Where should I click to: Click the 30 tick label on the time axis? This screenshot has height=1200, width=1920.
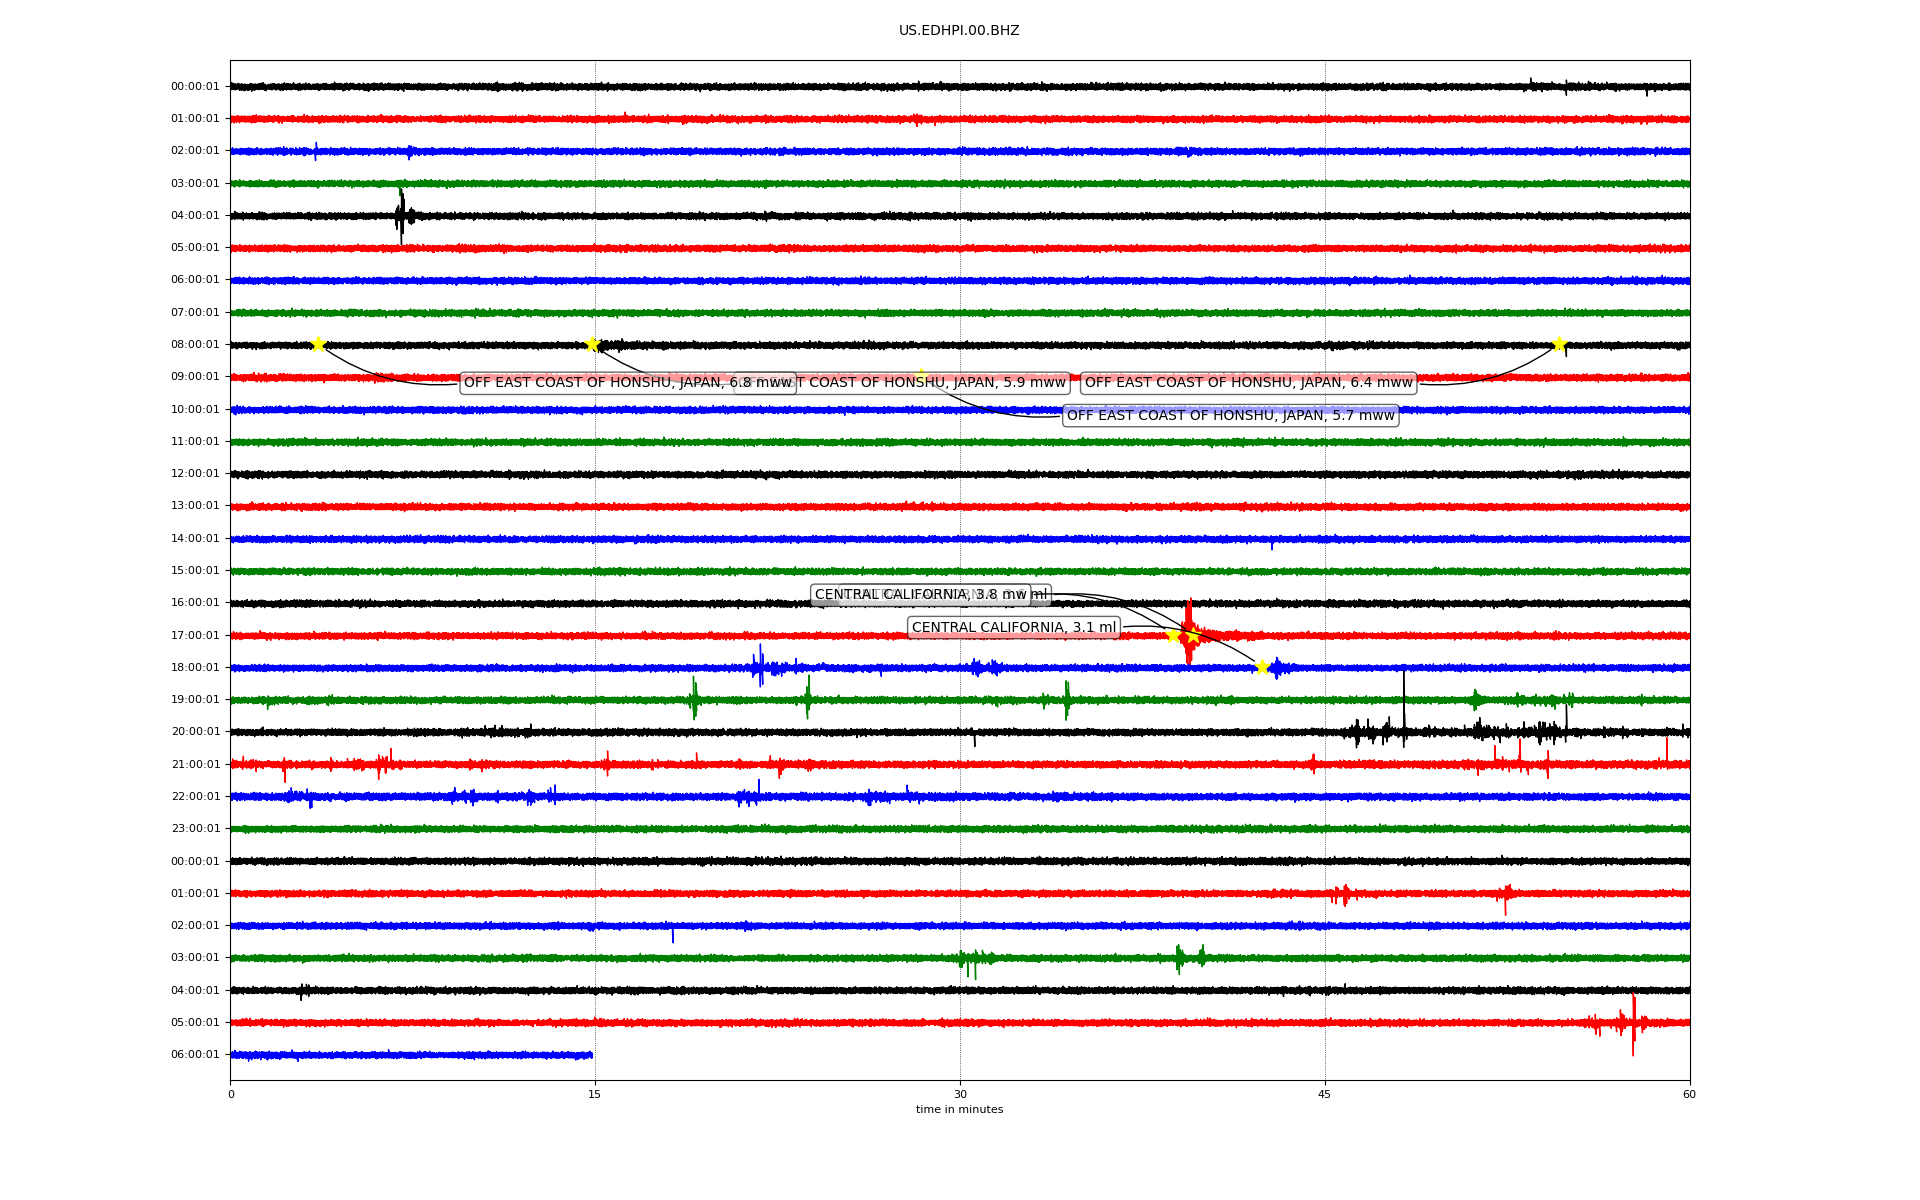tap(960, 1094)
